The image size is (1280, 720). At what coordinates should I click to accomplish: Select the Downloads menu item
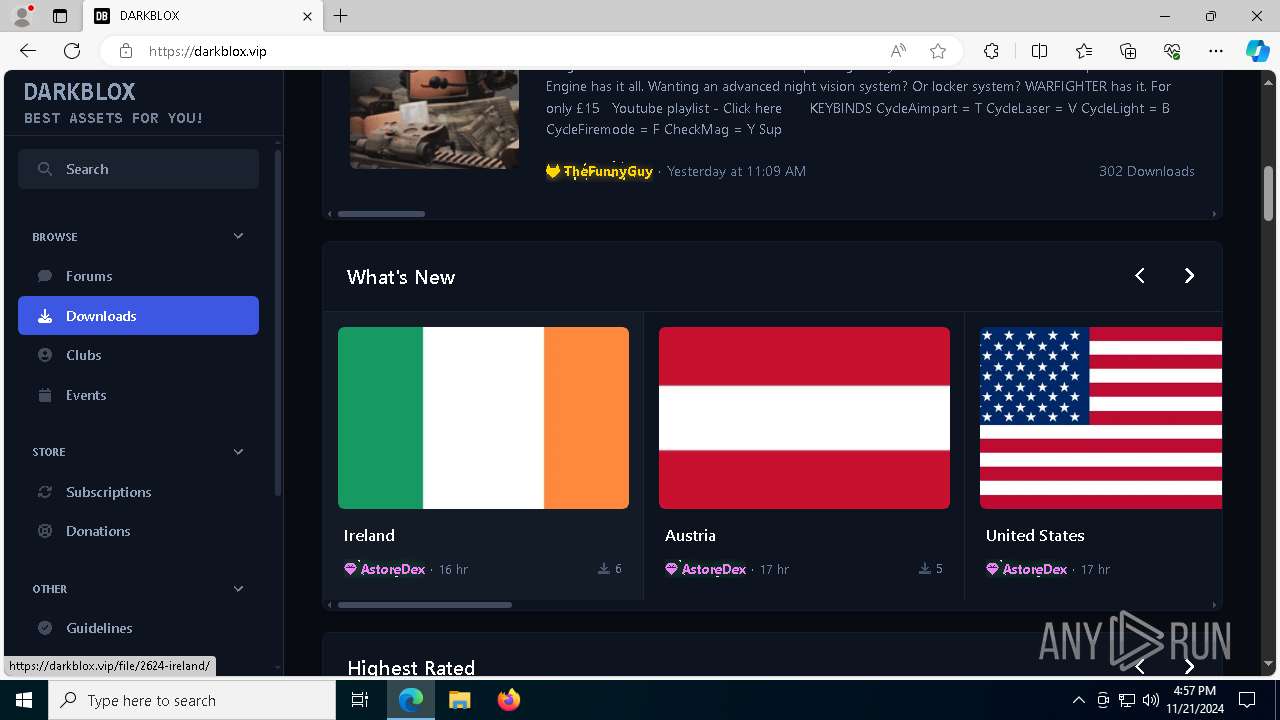click(x=138, y=316)
